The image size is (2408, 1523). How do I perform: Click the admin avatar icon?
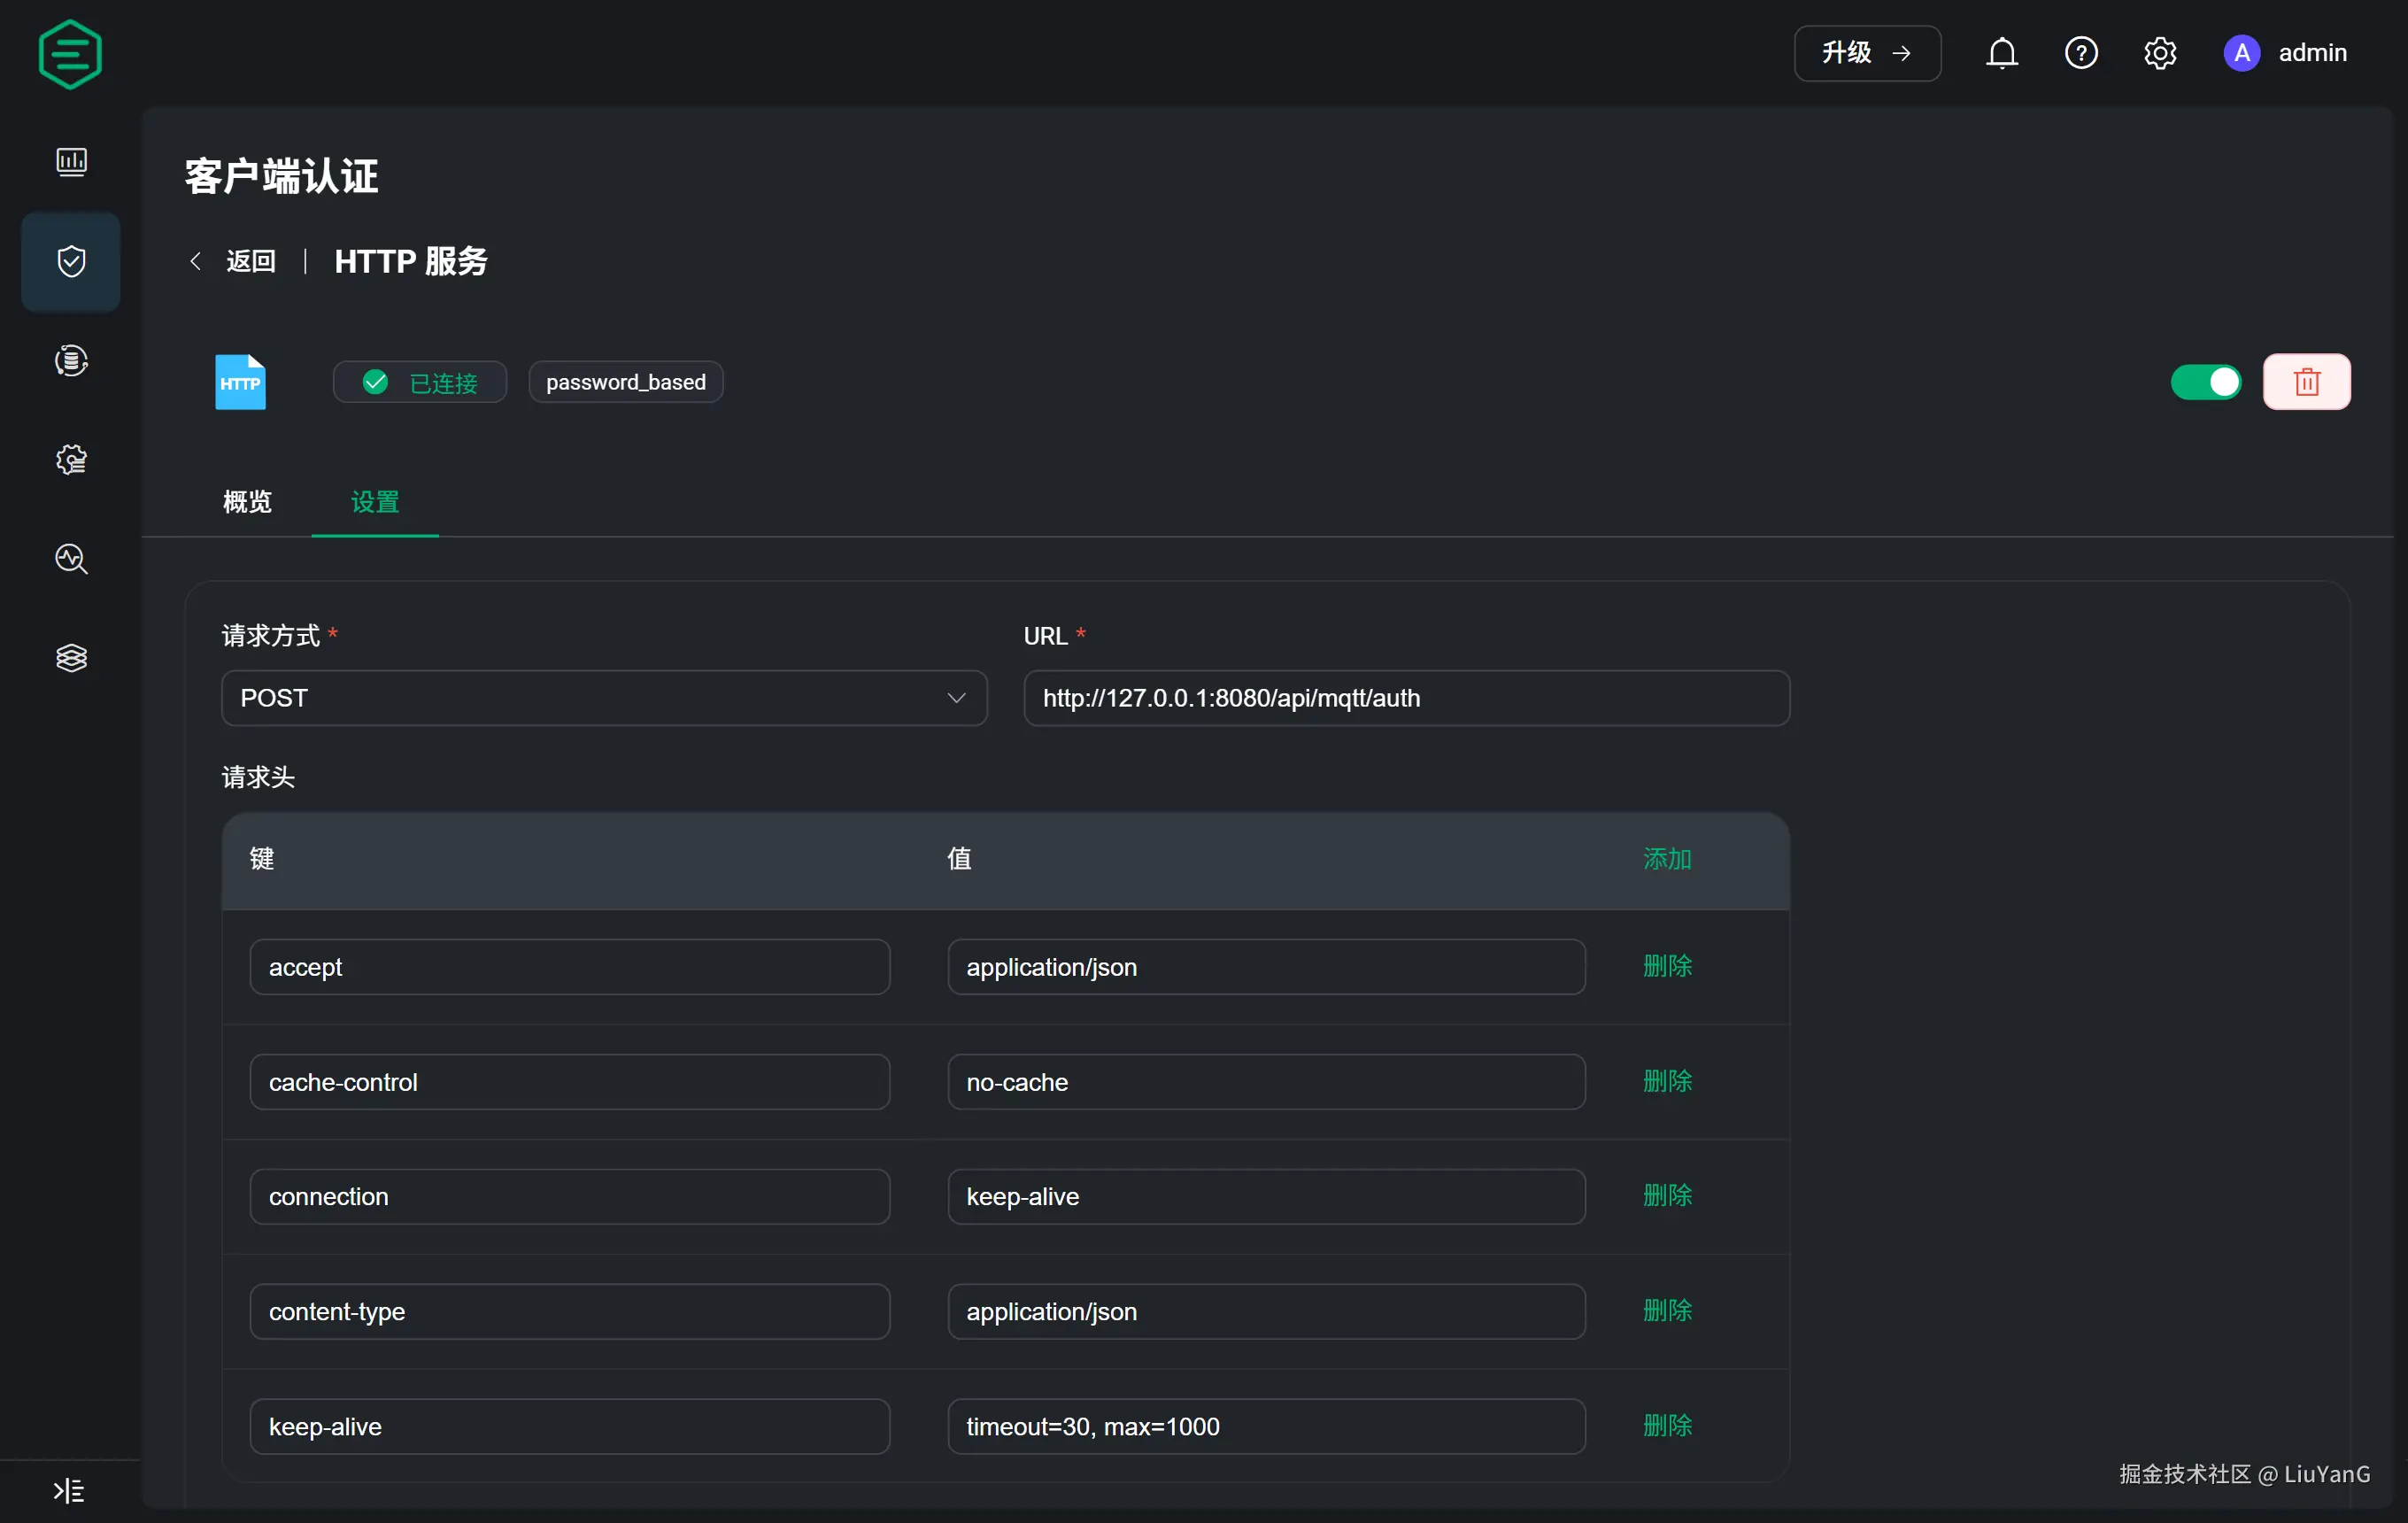click(x=2242, y=53)
